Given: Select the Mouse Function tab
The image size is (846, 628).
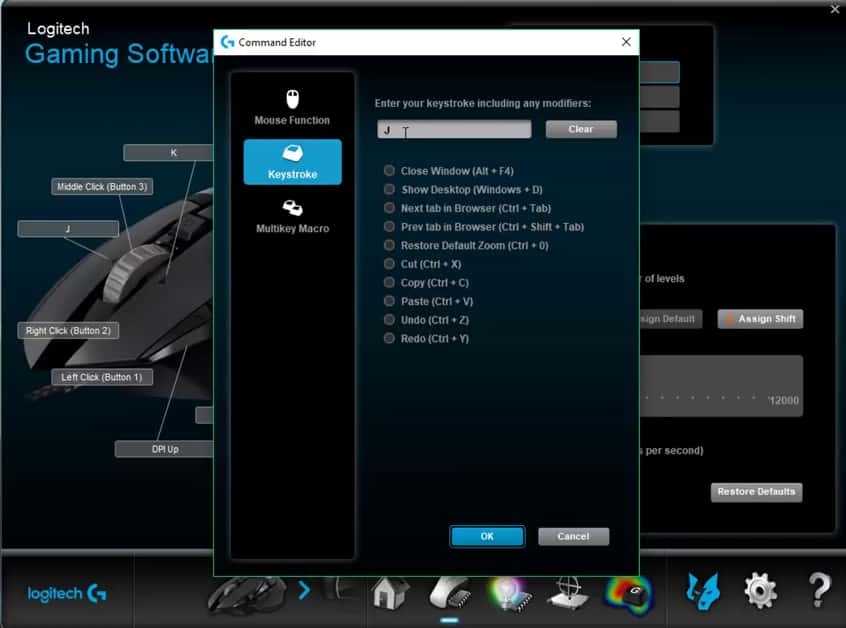Looking at the screenshot, I should tap(292, 108).
